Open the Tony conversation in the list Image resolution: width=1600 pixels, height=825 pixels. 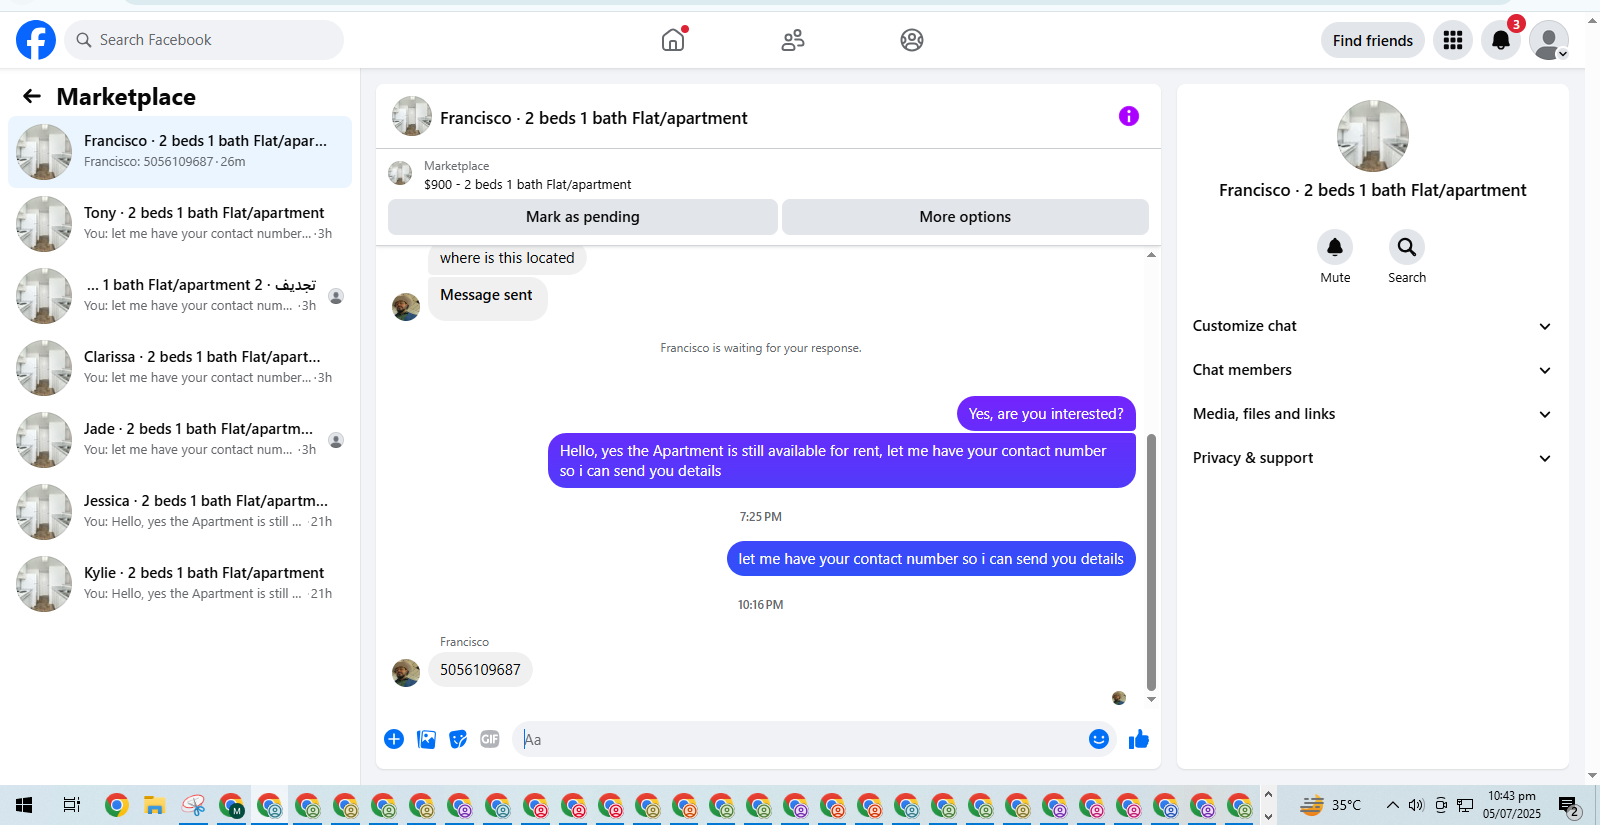click(180, 224)
